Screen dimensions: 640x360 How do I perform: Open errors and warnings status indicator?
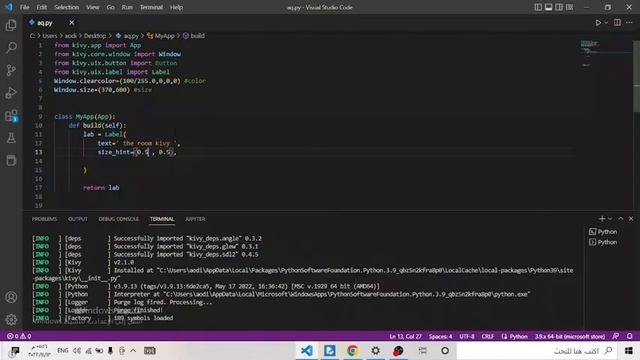pyautogui.click(x=19, y=336)
